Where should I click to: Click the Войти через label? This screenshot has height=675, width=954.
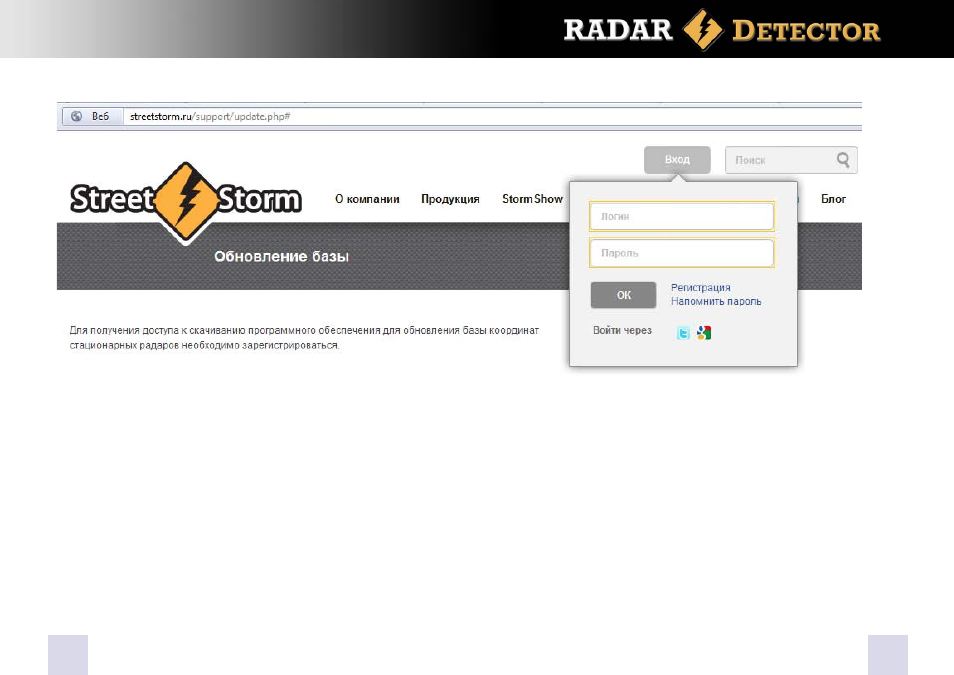[x=622, y=331]
